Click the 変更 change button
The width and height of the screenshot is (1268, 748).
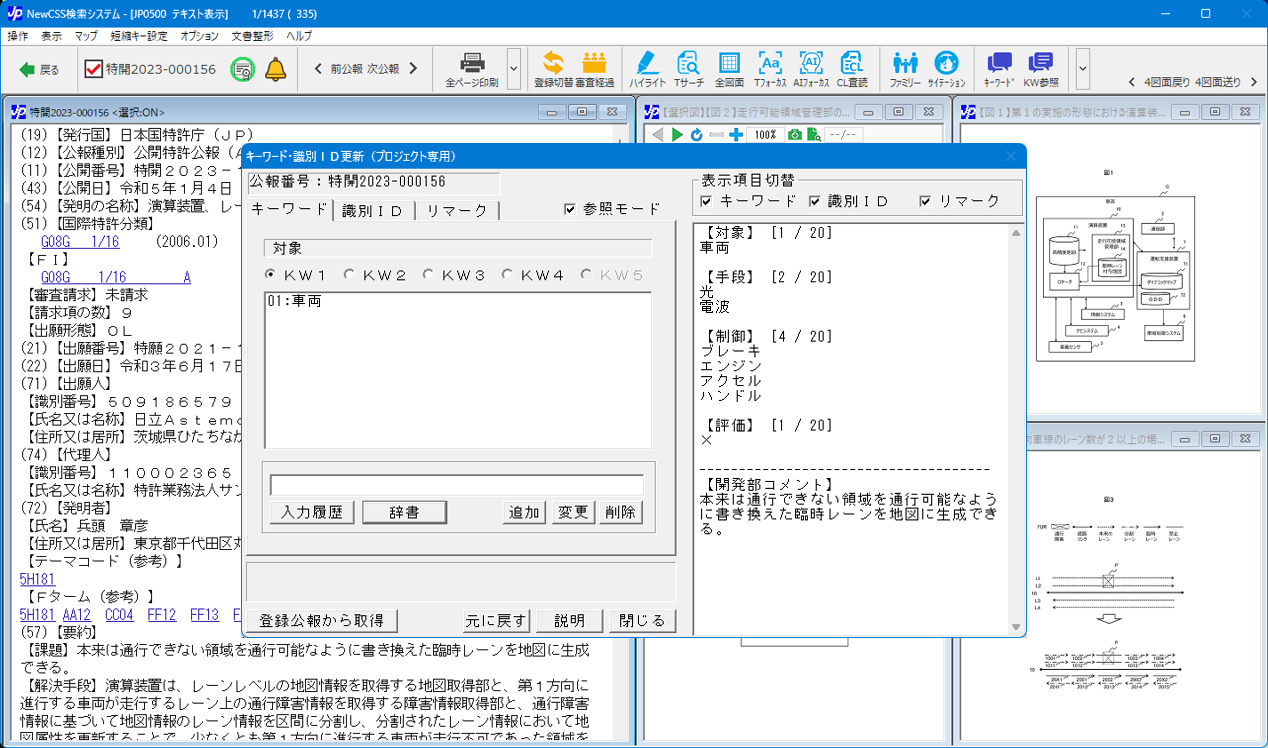pos(573,512)
